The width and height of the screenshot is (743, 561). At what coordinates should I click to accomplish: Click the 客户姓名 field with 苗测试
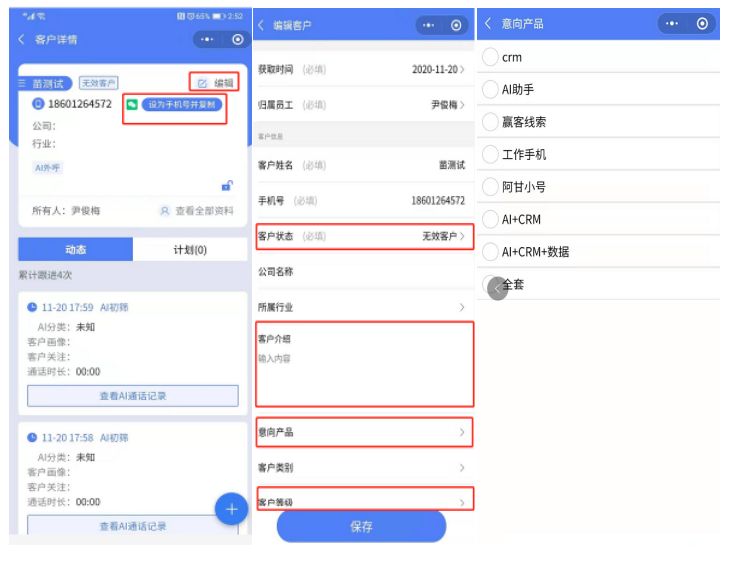pyautogui.click(x=363, y=165)
